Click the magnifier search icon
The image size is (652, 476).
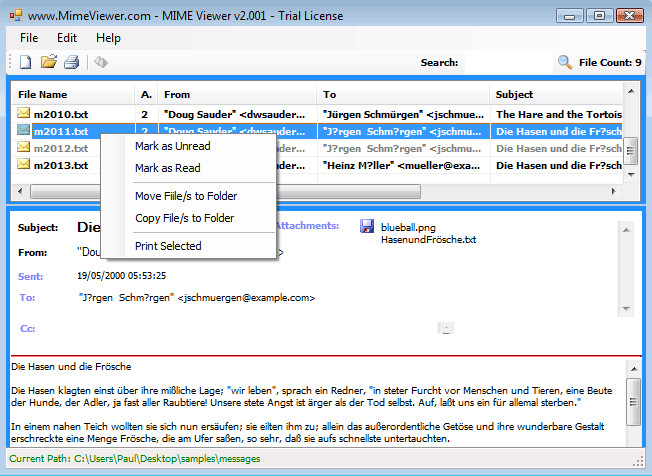coord(564,62)
